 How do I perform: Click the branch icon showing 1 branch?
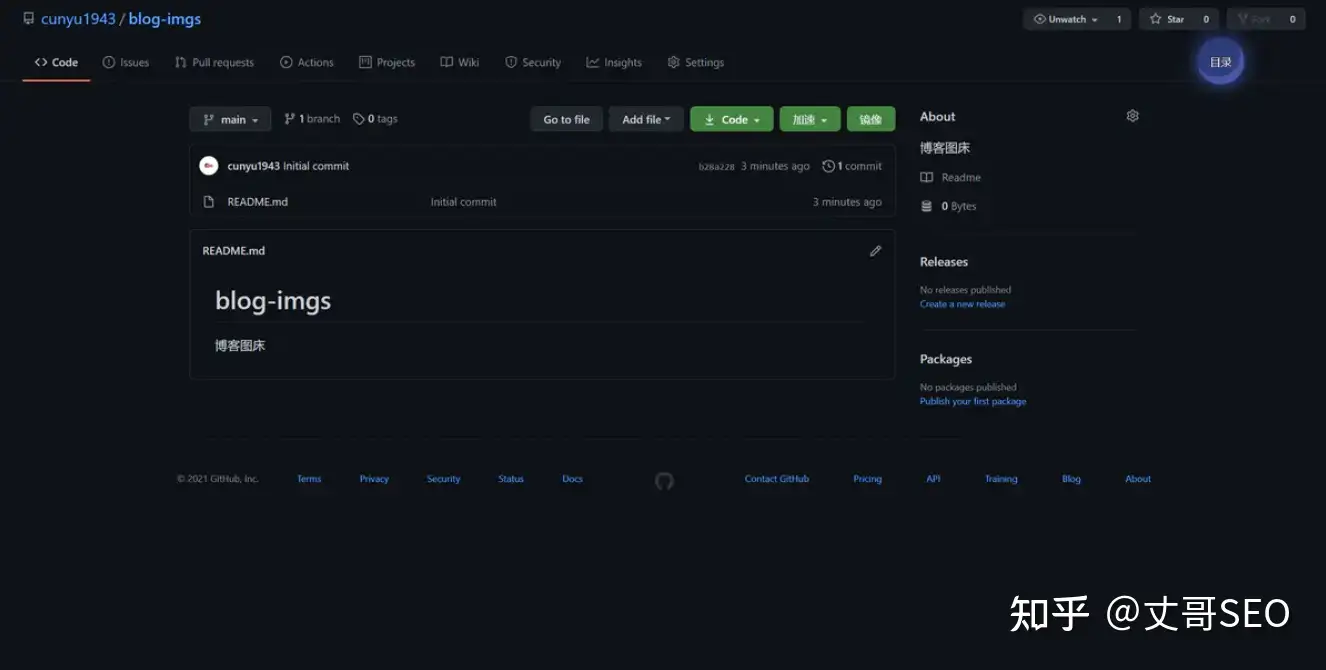(290, 119)
